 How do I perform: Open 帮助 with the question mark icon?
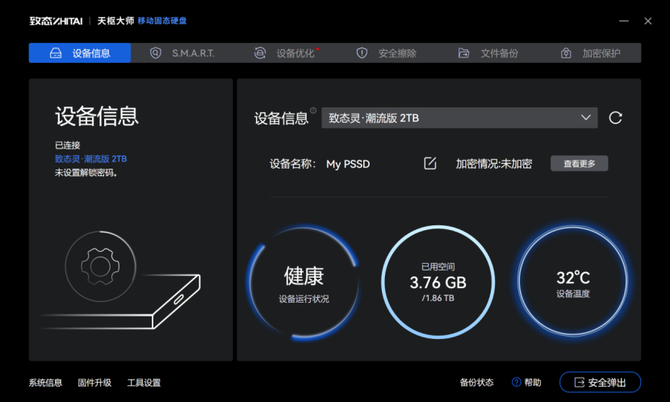tap(526, 382)
